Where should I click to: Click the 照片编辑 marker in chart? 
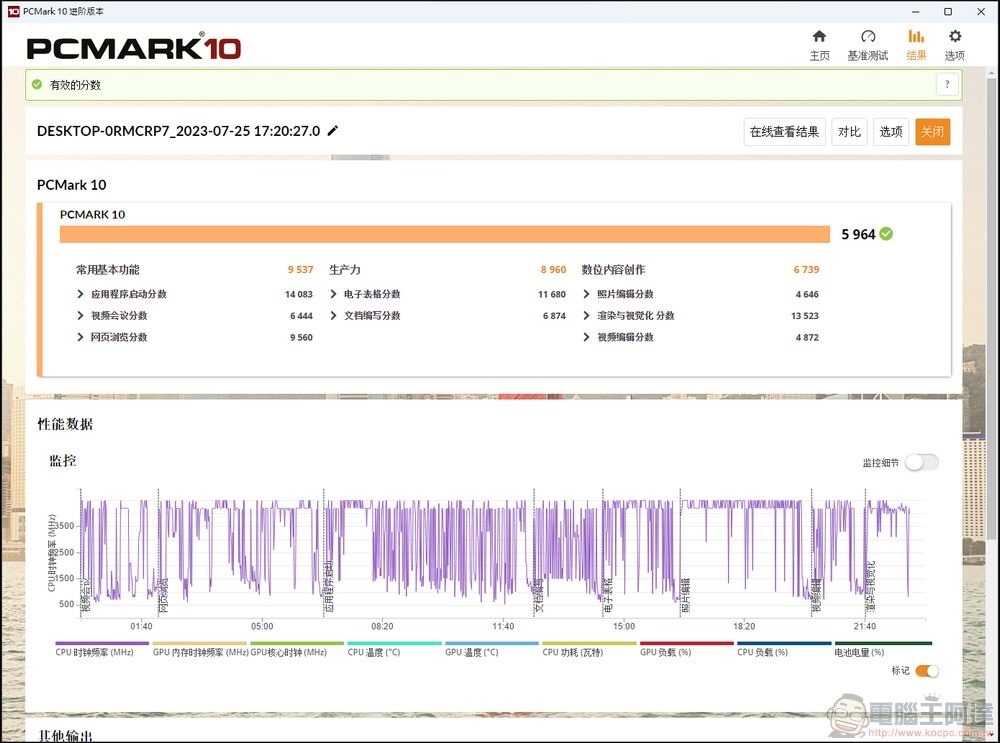point(686,596)
